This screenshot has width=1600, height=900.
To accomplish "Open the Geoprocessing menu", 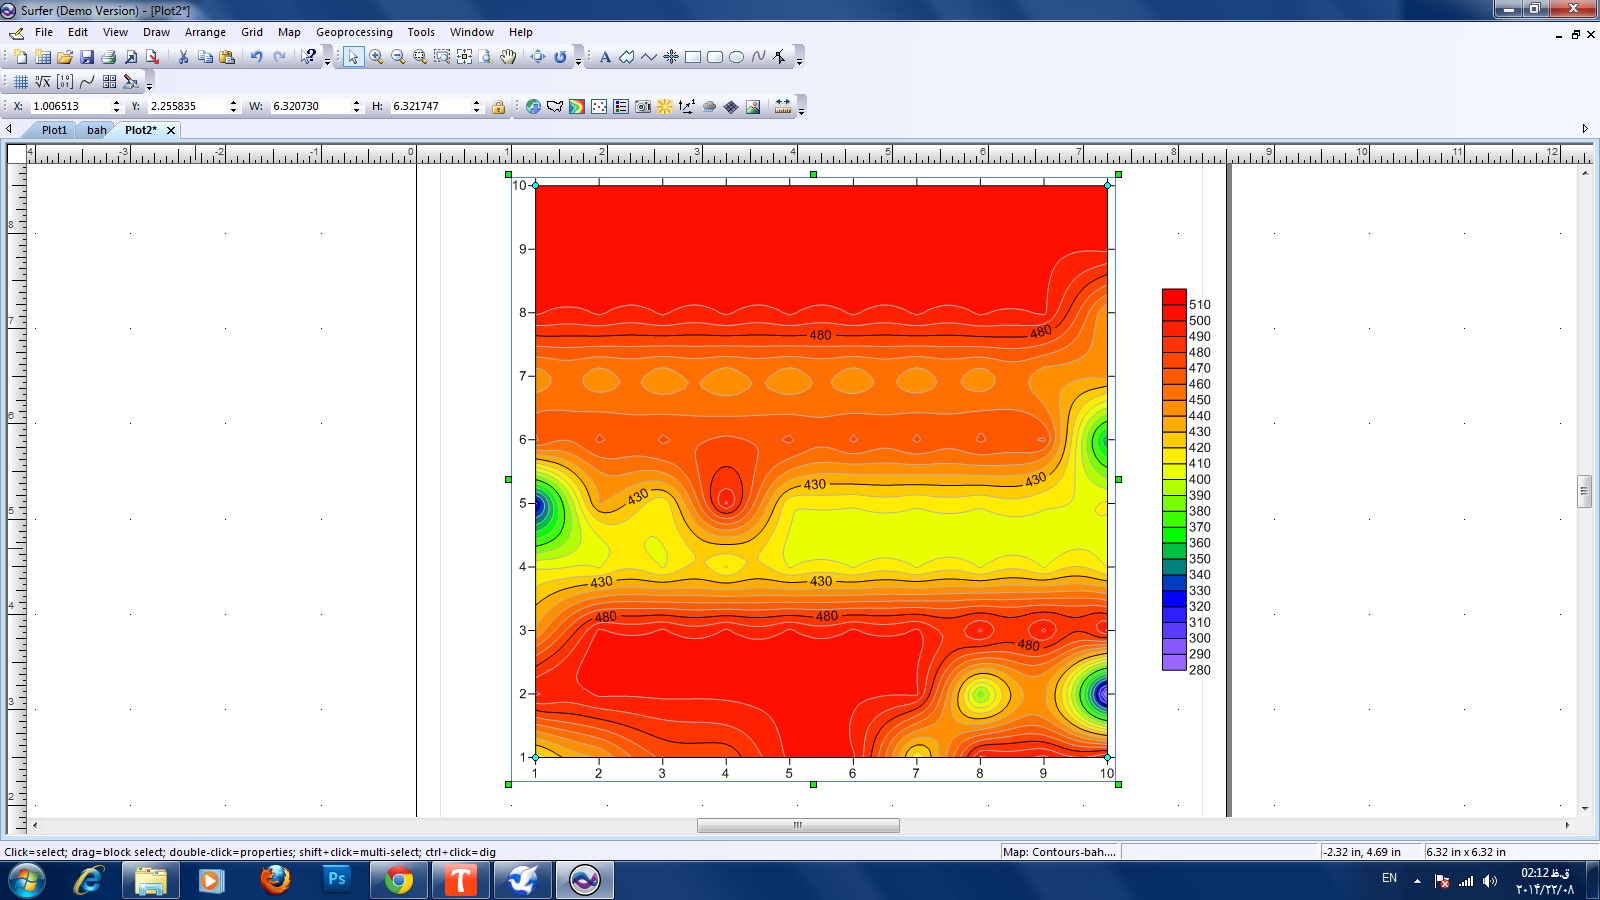I will 354,32.
